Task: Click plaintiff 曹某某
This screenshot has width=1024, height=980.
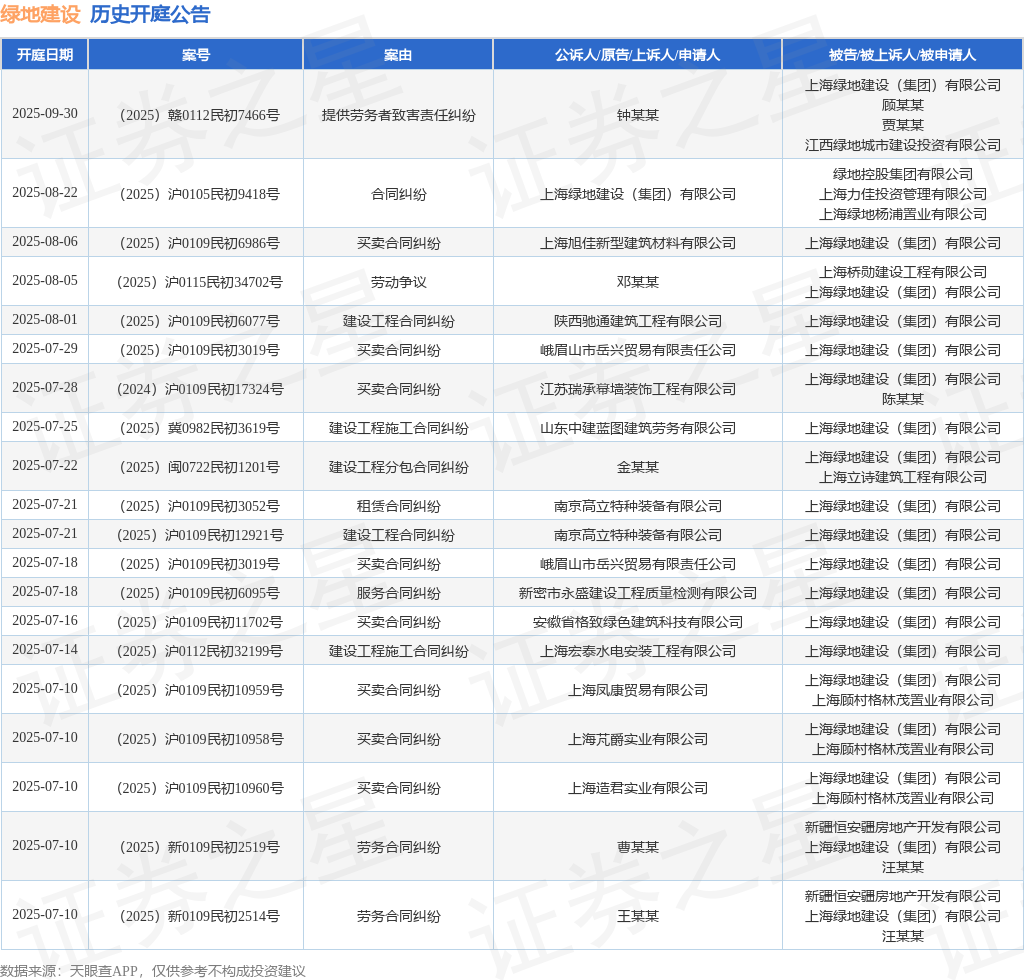Action: point(637,847)
